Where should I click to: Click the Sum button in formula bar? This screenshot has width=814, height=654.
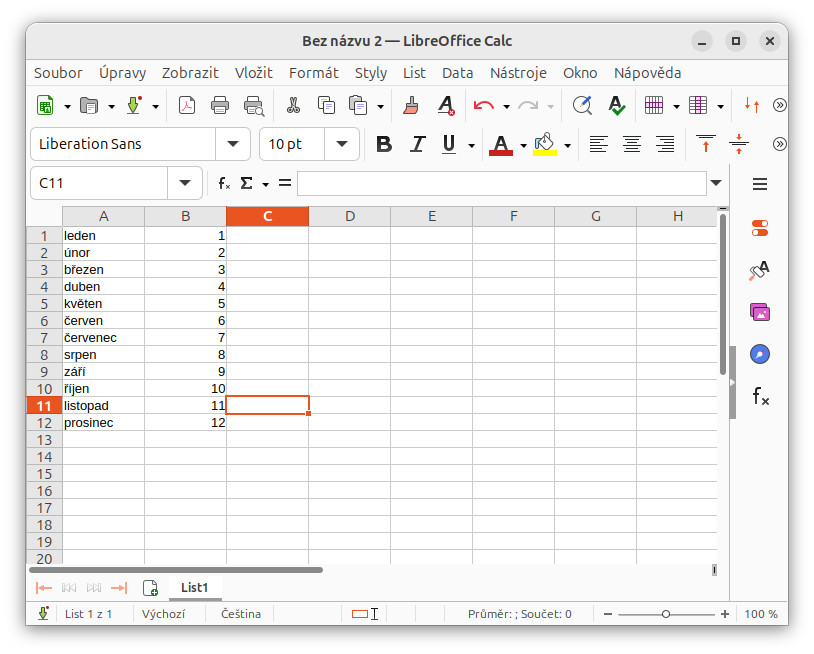coord(246,183)
